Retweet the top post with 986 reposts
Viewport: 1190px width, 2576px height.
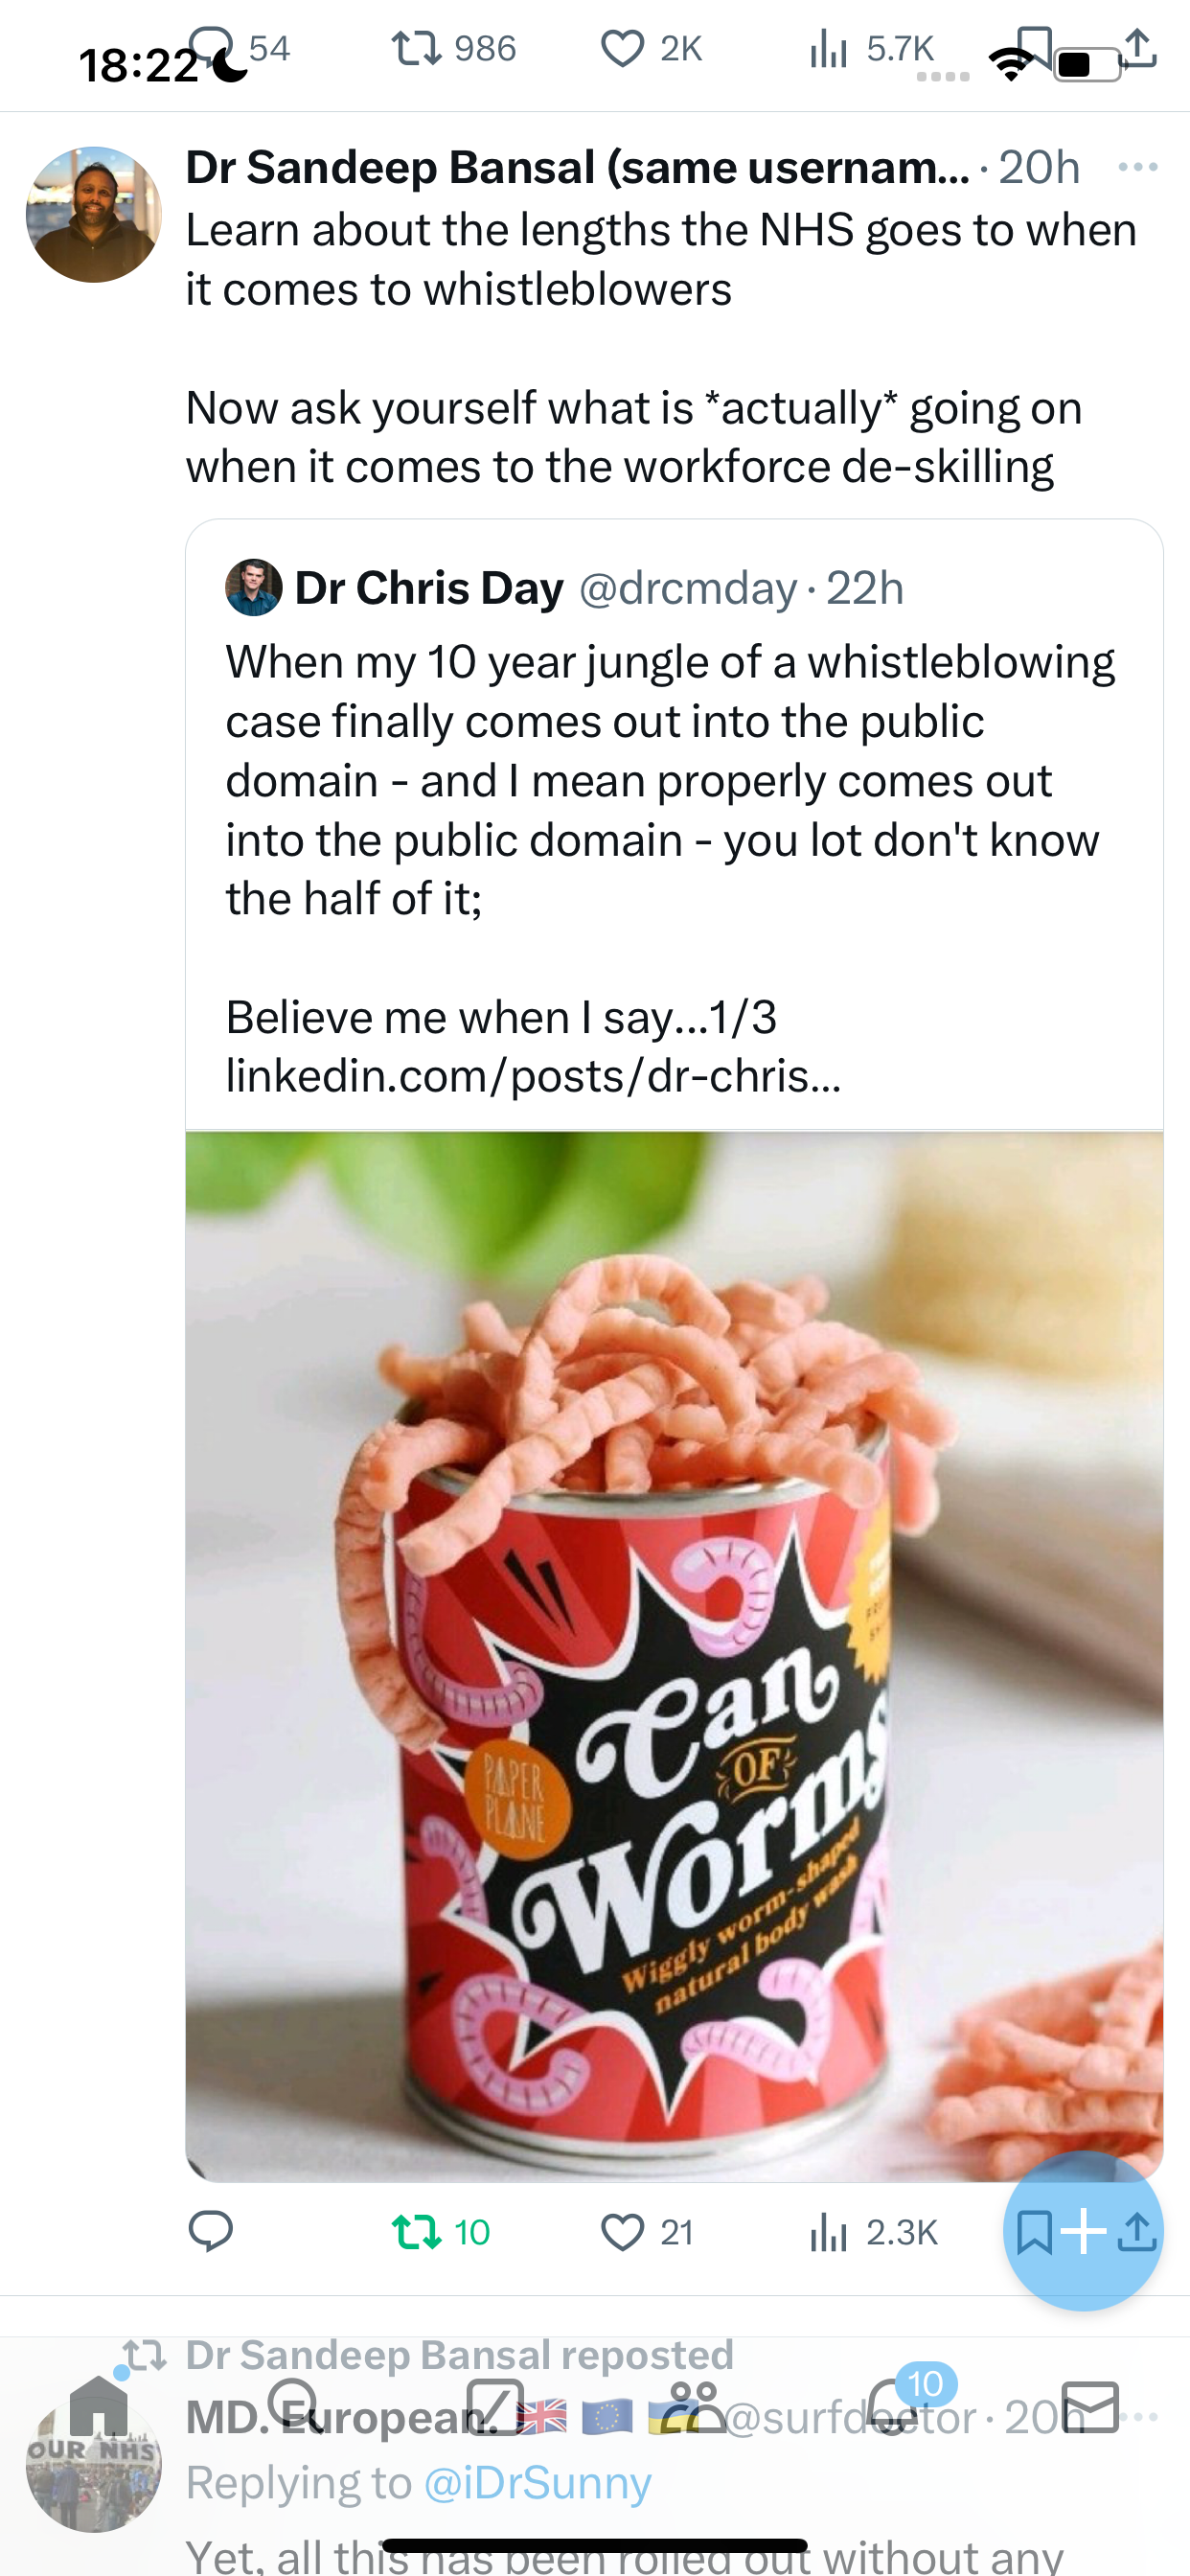point(453,48)
